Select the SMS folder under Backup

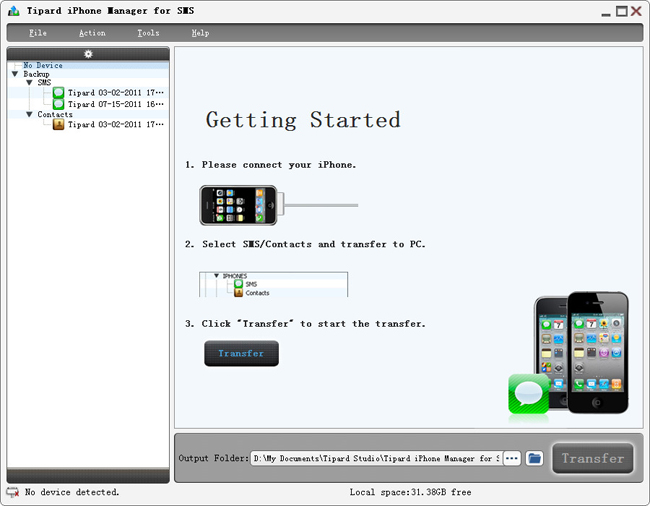tap(44, 82)
